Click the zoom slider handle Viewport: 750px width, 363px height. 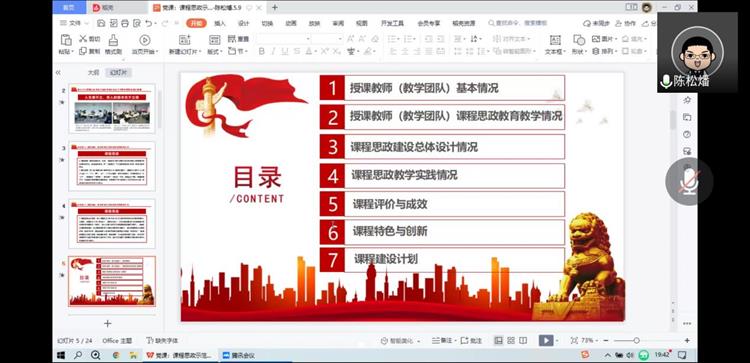tap(636, 341)
